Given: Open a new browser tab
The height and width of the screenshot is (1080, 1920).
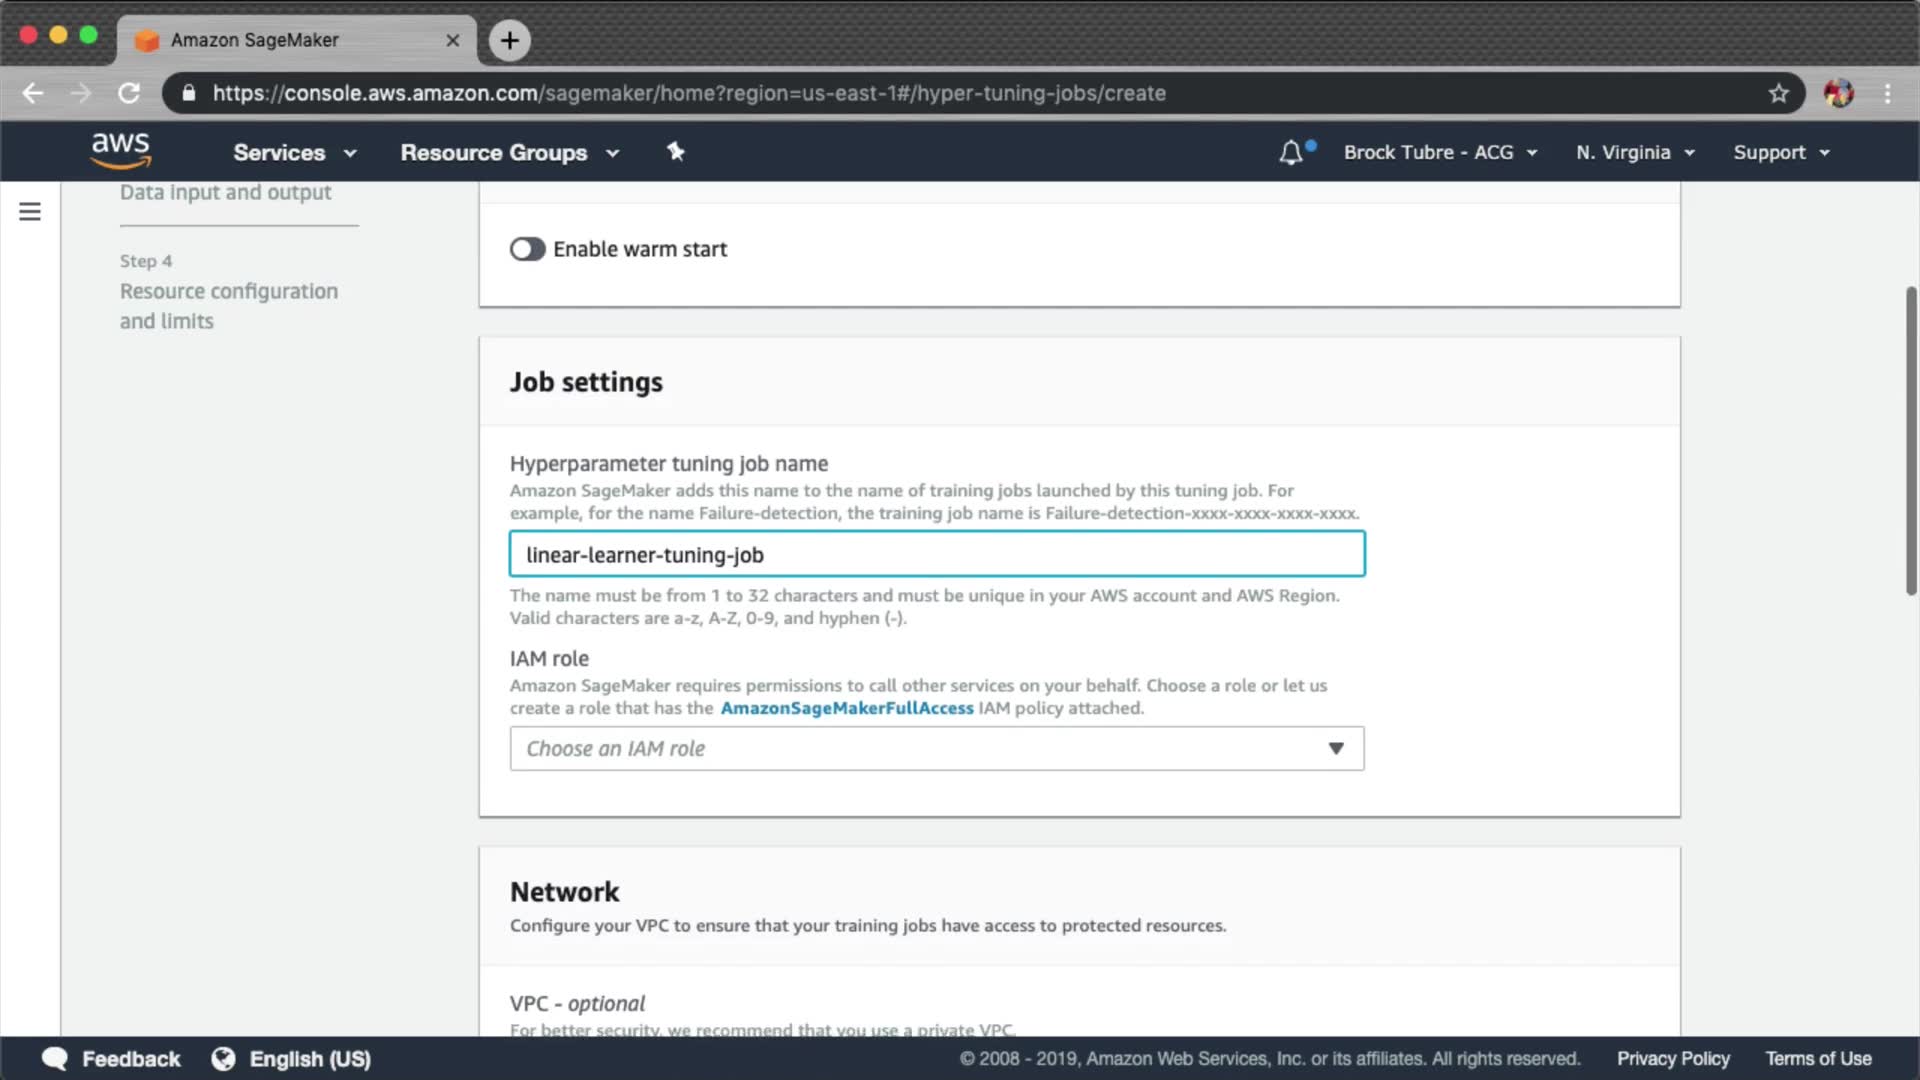Looking at the screenshot, I should coord(510,40).
